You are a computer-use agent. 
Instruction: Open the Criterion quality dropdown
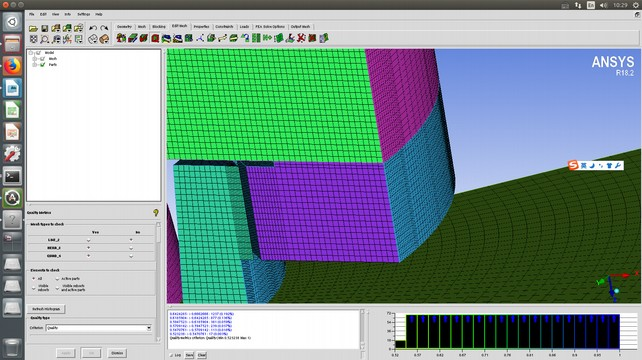coord(99,328)
